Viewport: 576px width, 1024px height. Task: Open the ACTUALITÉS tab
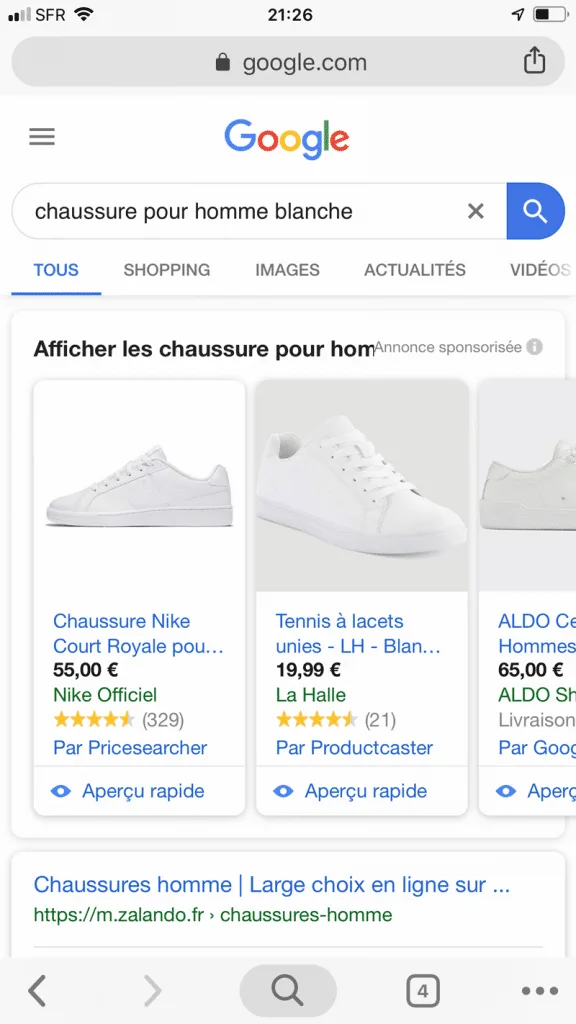point(415,270)
